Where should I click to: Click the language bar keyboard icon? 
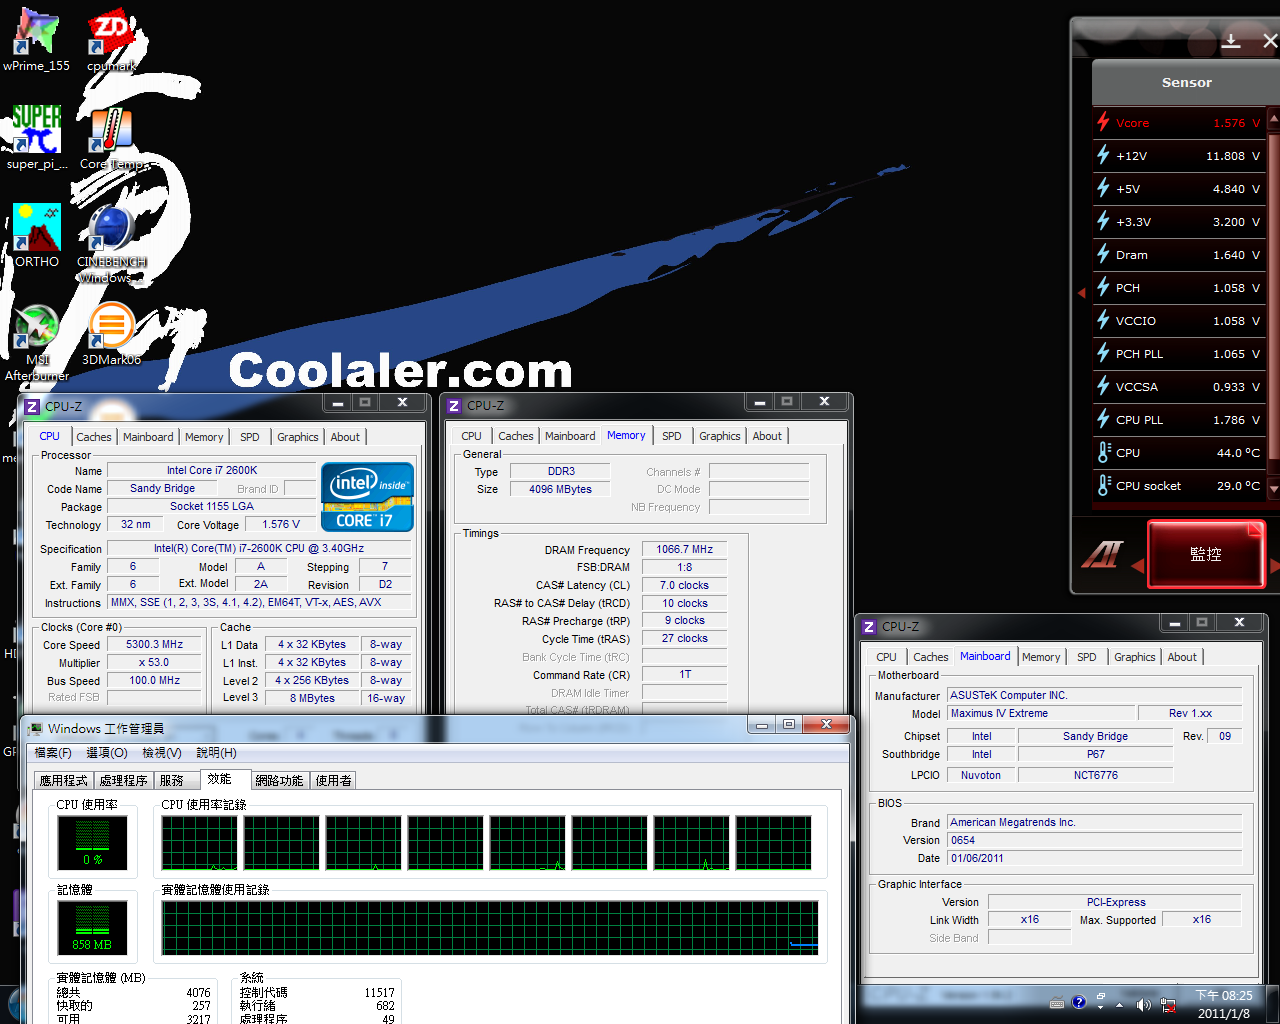(1057, 1003)
